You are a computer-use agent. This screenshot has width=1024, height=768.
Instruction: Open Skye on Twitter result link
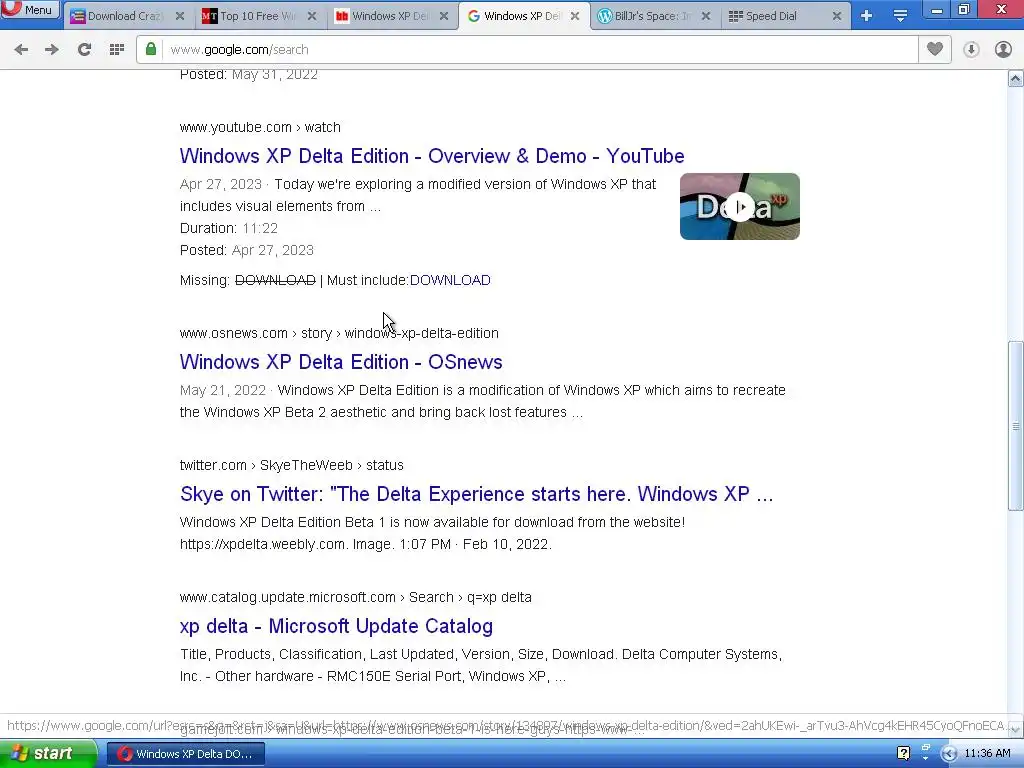476,494
